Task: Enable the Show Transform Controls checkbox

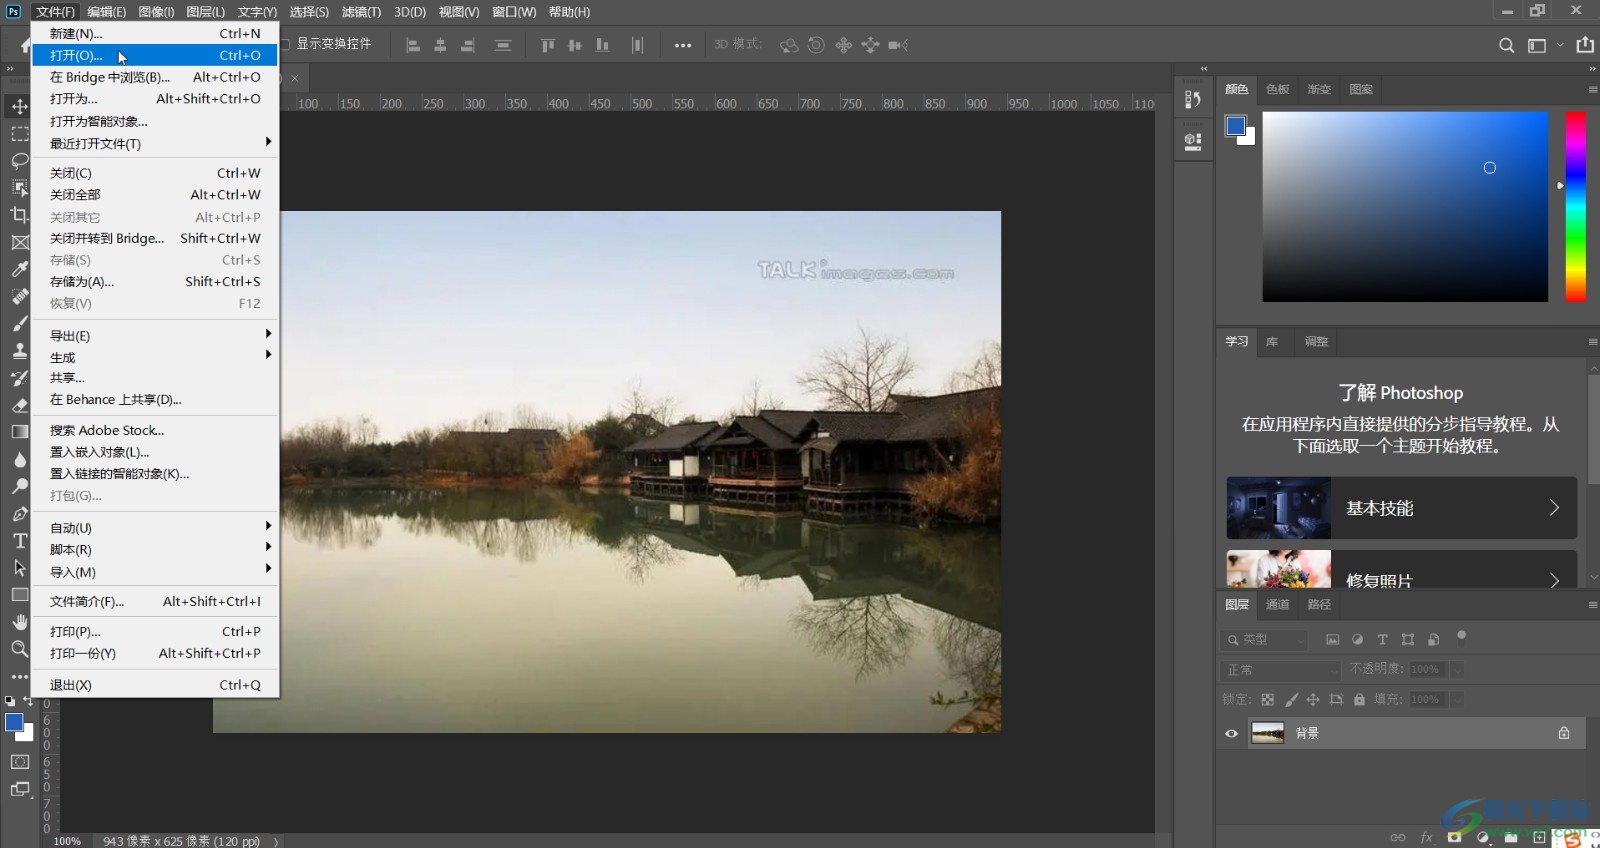Action: pos(285,44)
